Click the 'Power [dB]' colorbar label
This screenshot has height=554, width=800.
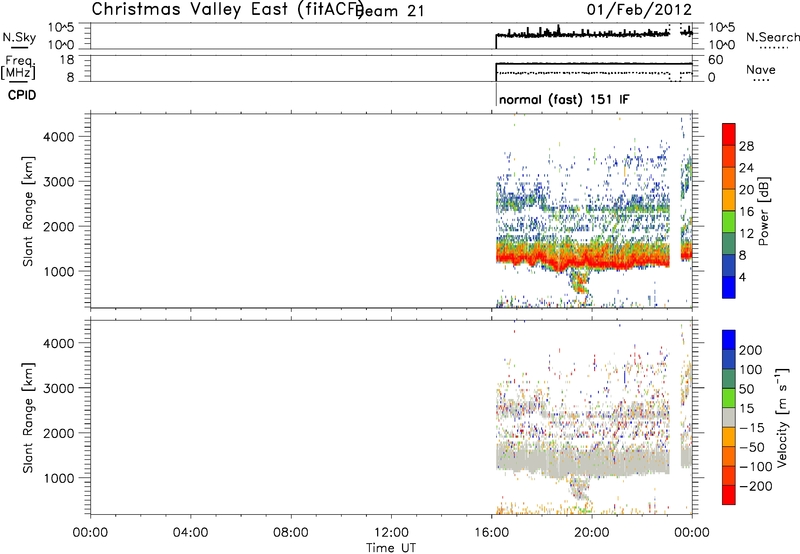coord(763,211)
